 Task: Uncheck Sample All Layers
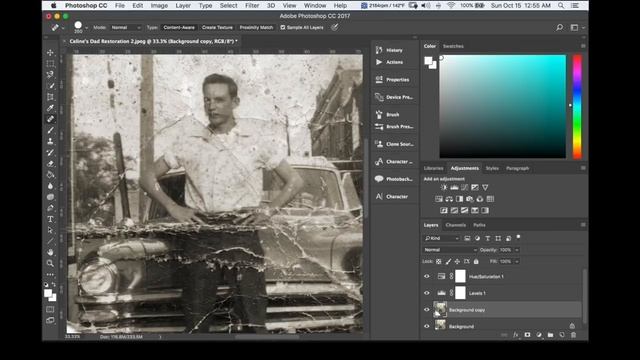coord(283,27)
